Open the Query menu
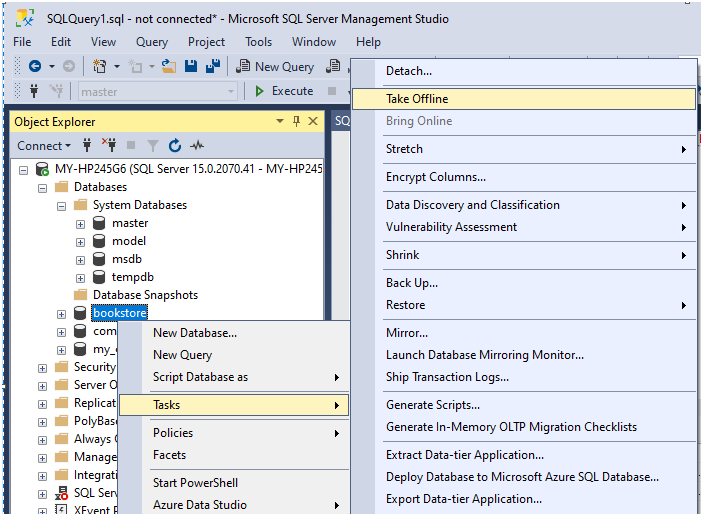 click(152, 42)
